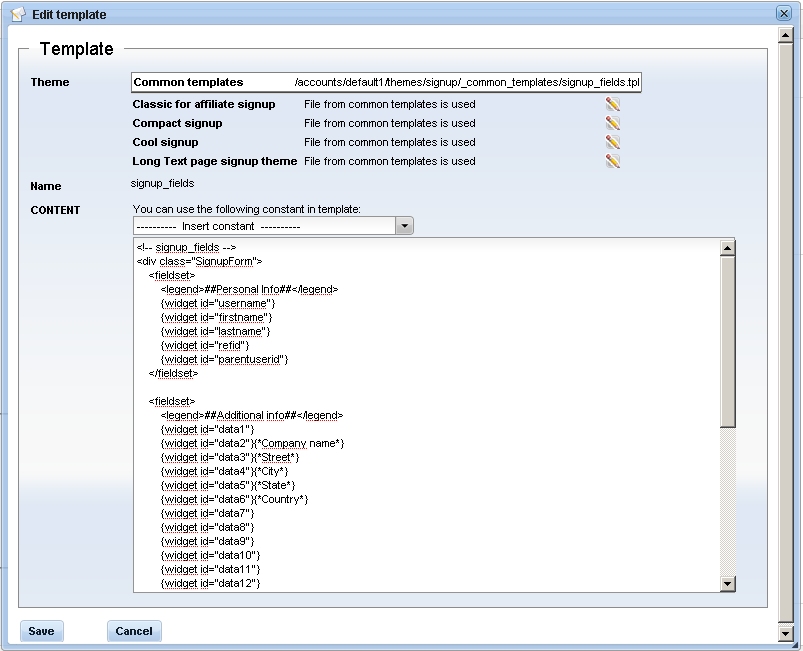This screenshot has height=651, width=803.
Task: Click the Compact signup theme label
Action: [x=177, y=123]
